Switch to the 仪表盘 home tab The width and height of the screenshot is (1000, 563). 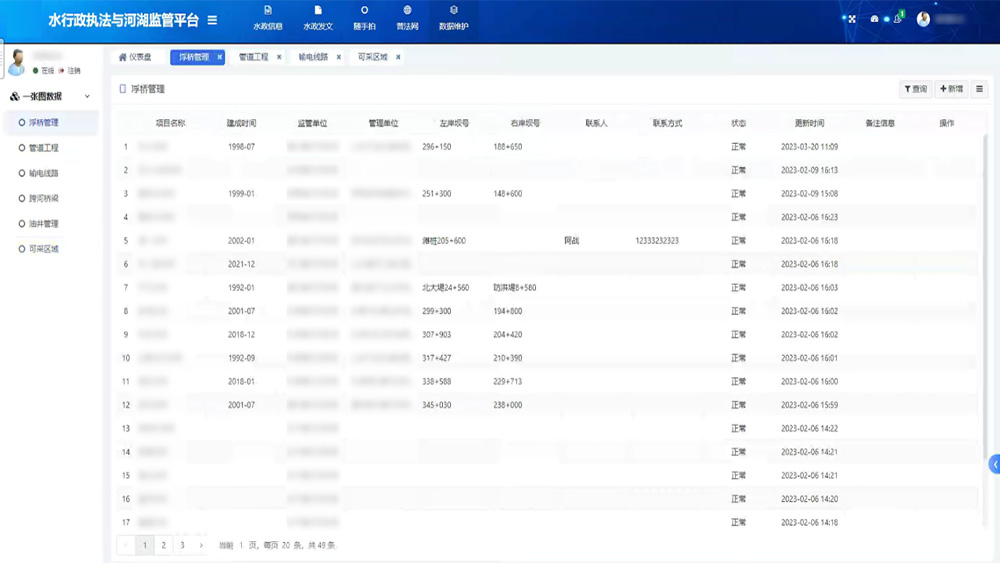coord(135,57)
